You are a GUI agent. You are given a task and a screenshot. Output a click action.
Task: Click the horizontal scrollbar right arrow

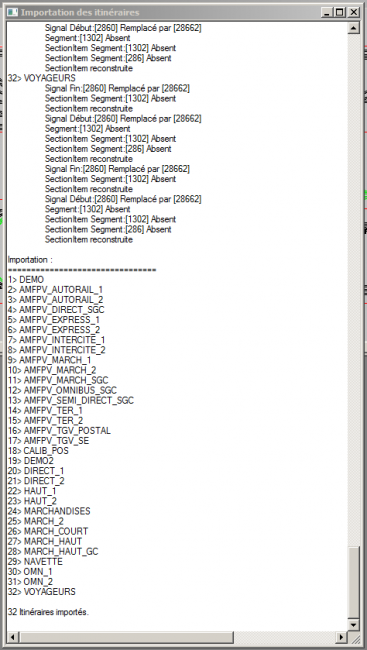point(342,636)
